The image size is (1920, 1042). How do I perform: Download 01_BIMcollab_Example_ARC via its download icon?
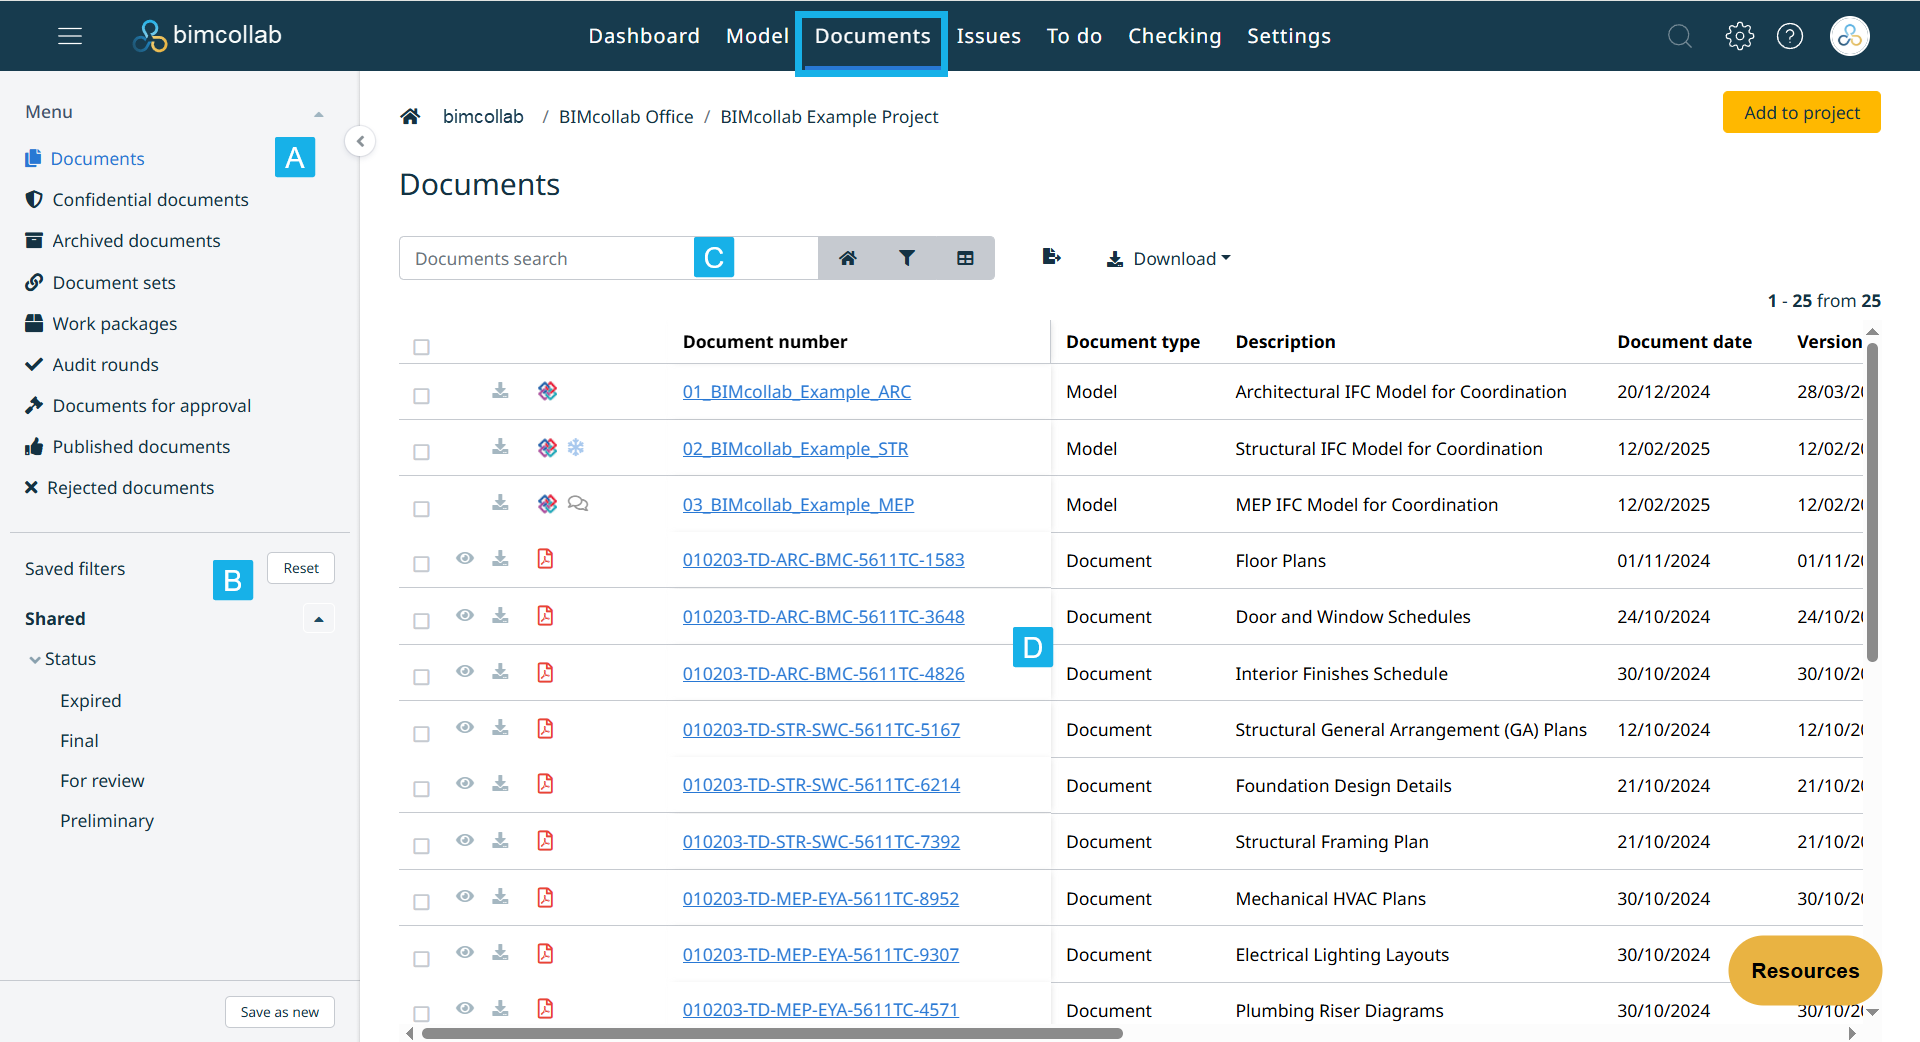(500, 390)
